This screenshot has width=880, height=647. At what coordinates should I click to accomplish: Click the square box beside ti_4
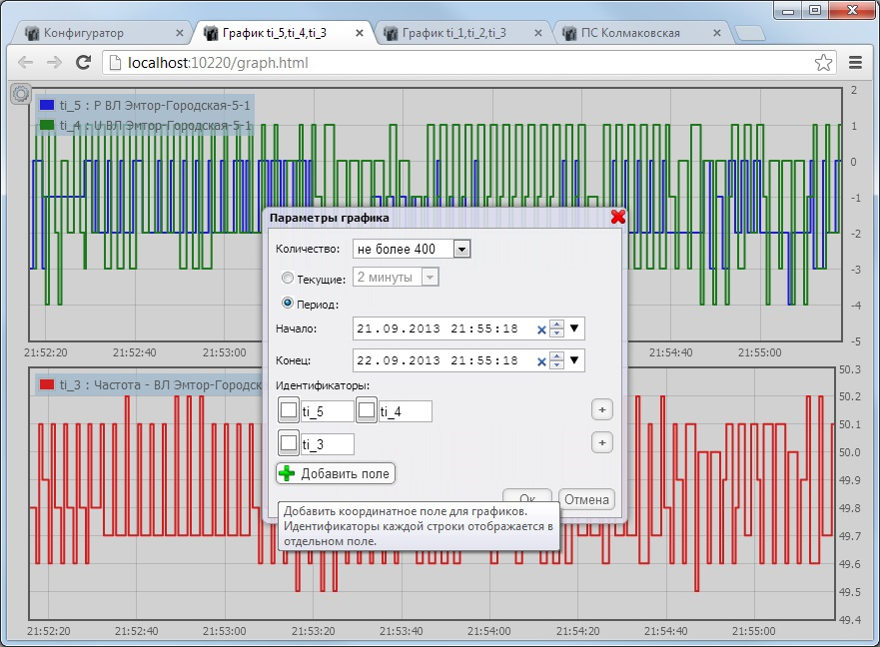pos(367,410)
